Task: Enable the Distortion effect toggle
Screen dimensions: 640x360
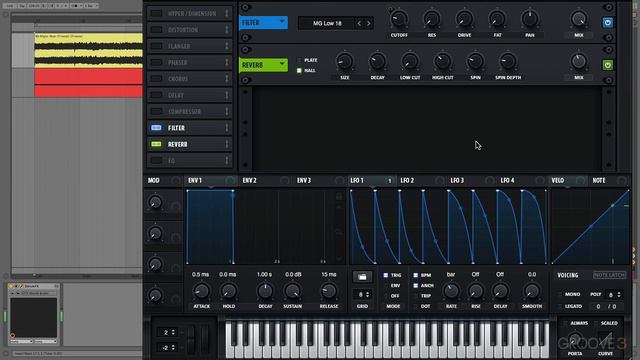Action: click(x=156, y=30)
